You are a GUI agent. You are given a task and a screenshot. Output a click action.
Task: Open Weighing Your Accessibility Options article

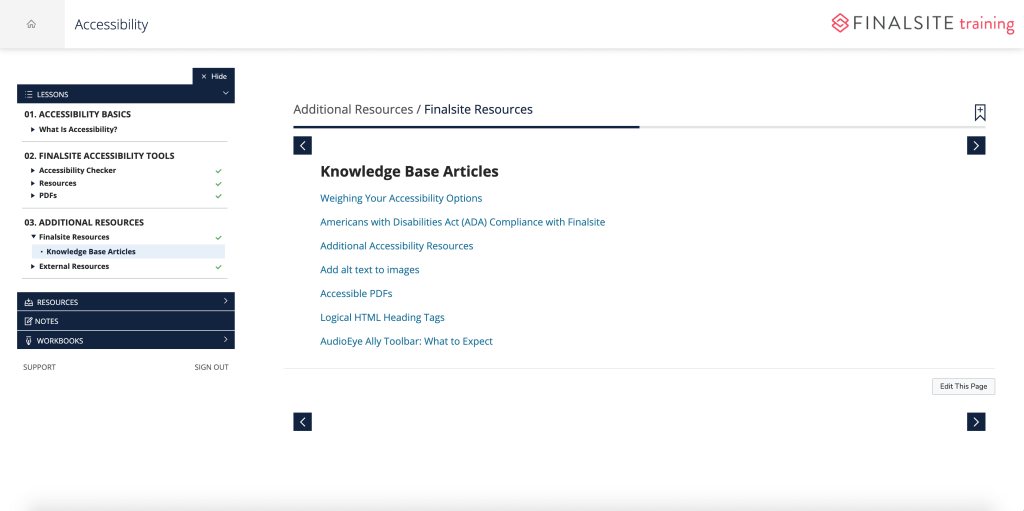point(401,198)
